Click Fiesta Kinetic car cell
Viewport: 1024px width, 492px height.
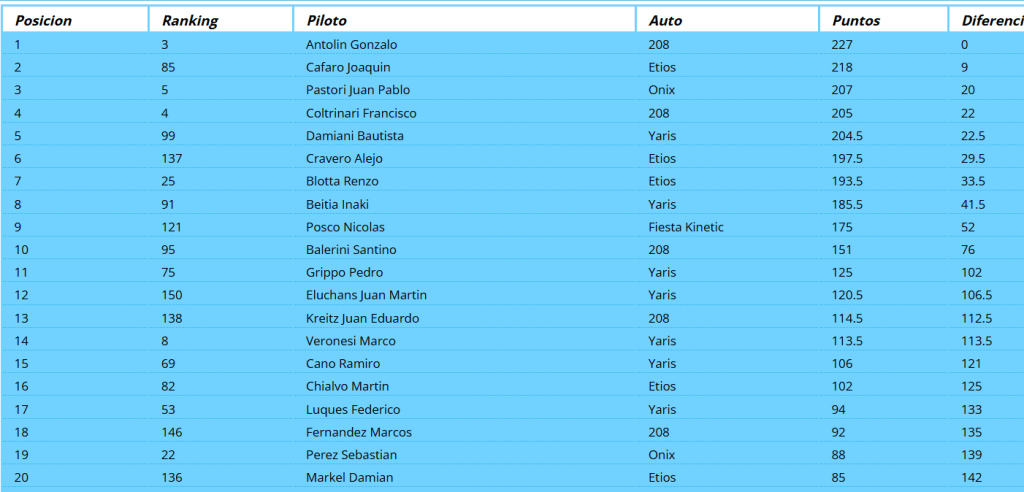click(686, 227)
